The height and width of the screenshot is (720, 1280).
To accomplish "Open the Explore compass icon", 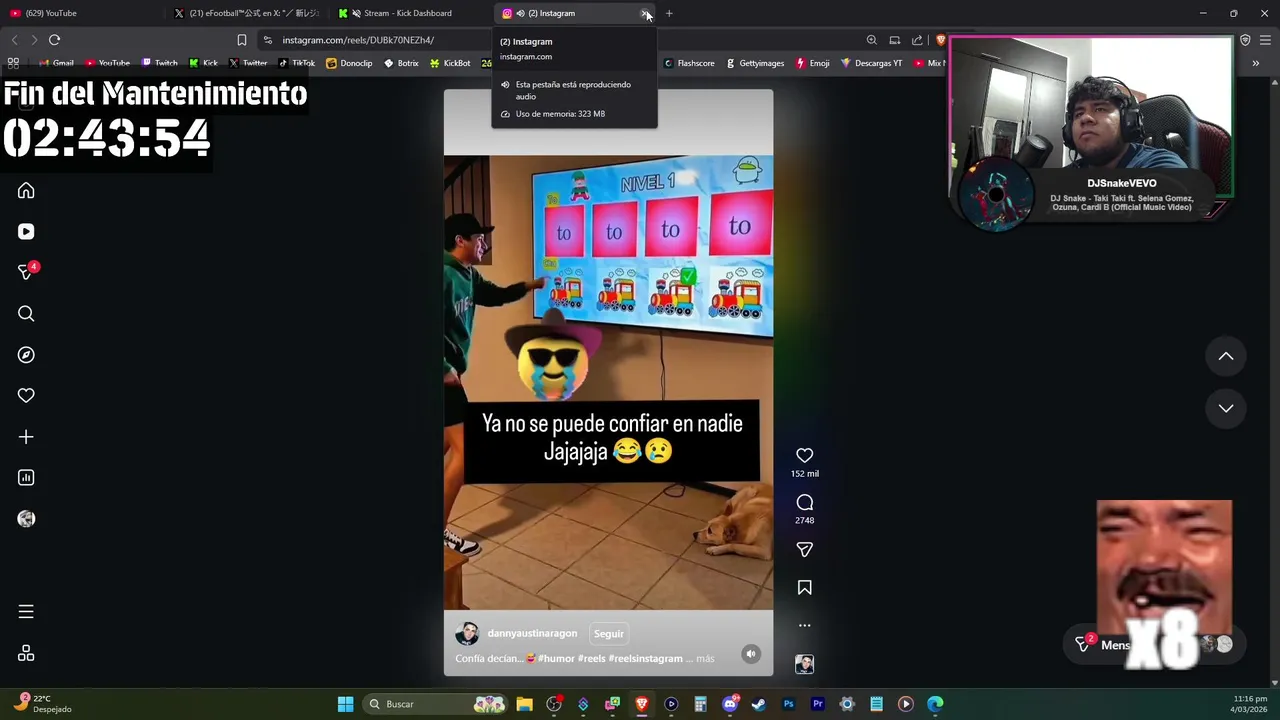I will click(x=26, y=355).
